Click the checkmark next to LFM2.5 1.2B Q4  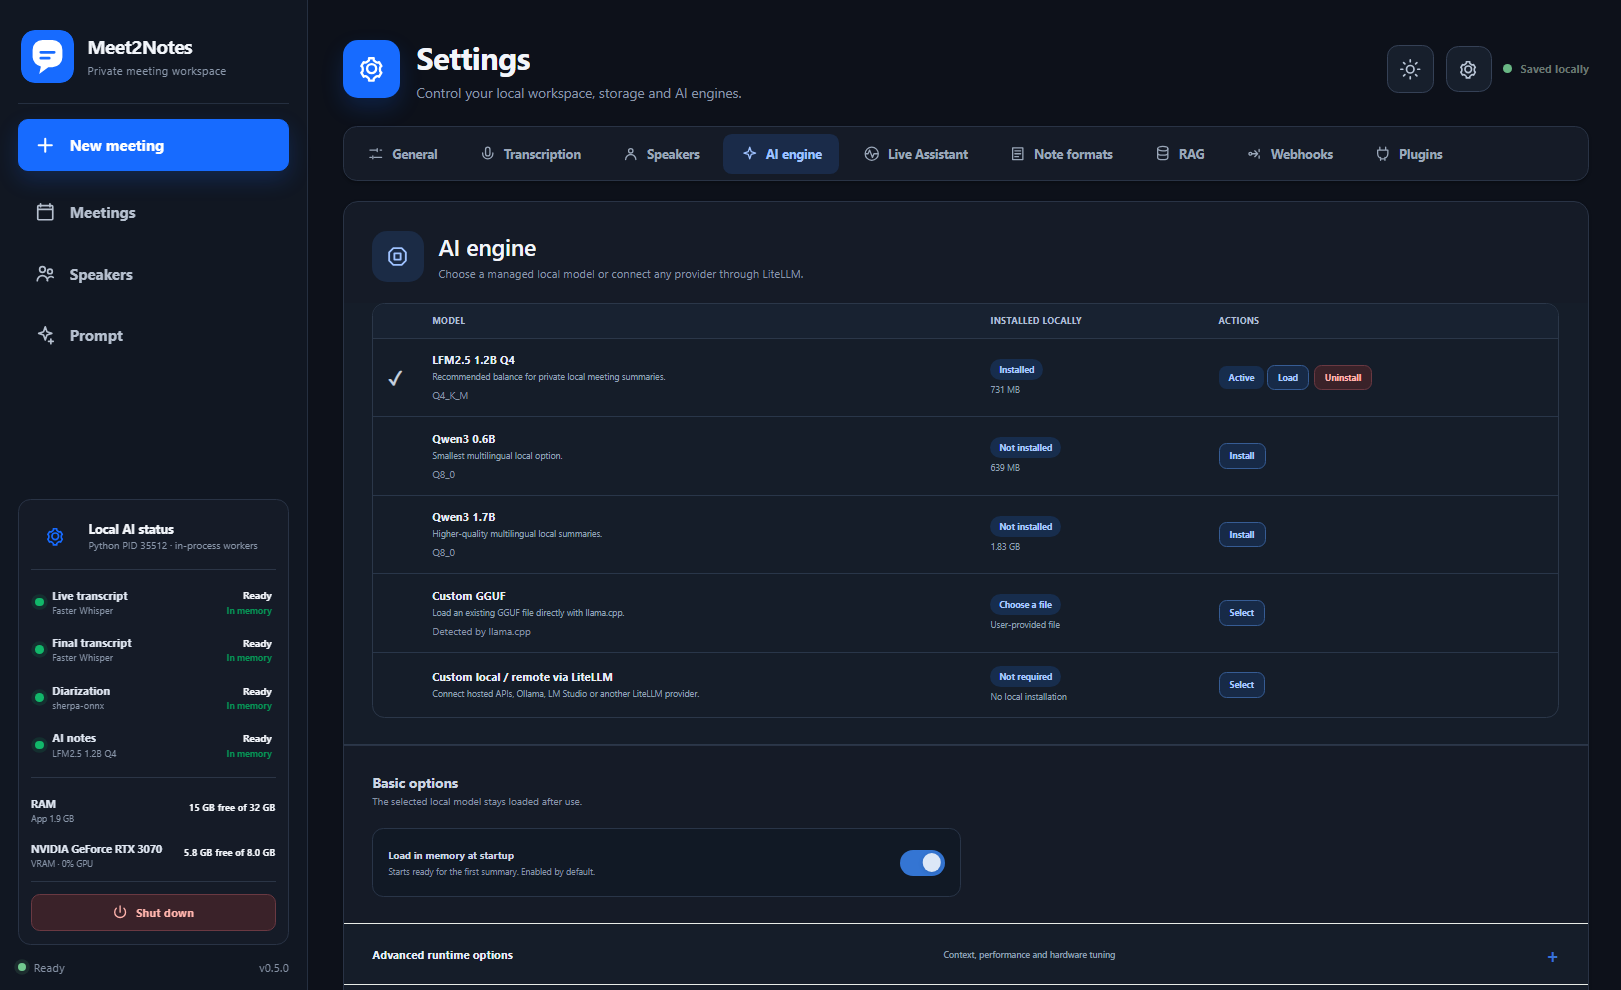coord(395,378)
